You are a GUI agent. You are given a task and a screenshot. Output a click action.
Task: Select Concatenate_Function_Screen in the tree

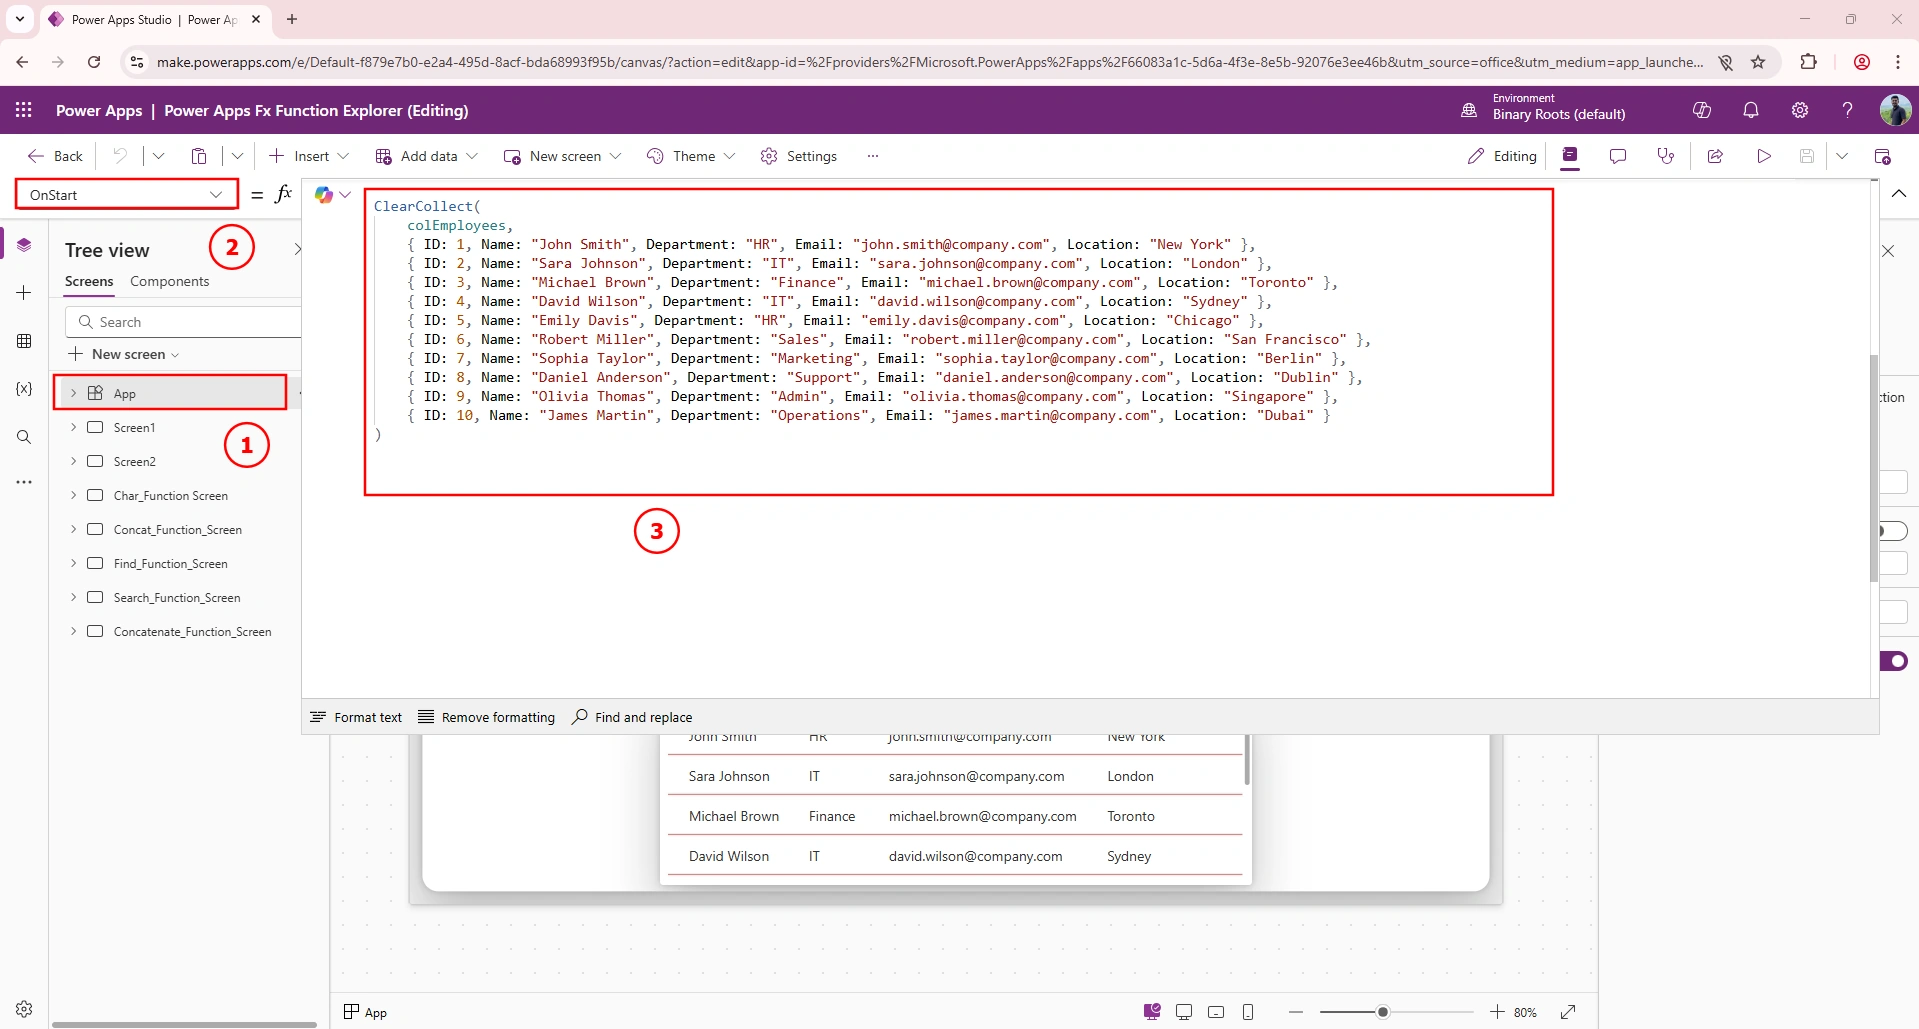coord(193,631)
